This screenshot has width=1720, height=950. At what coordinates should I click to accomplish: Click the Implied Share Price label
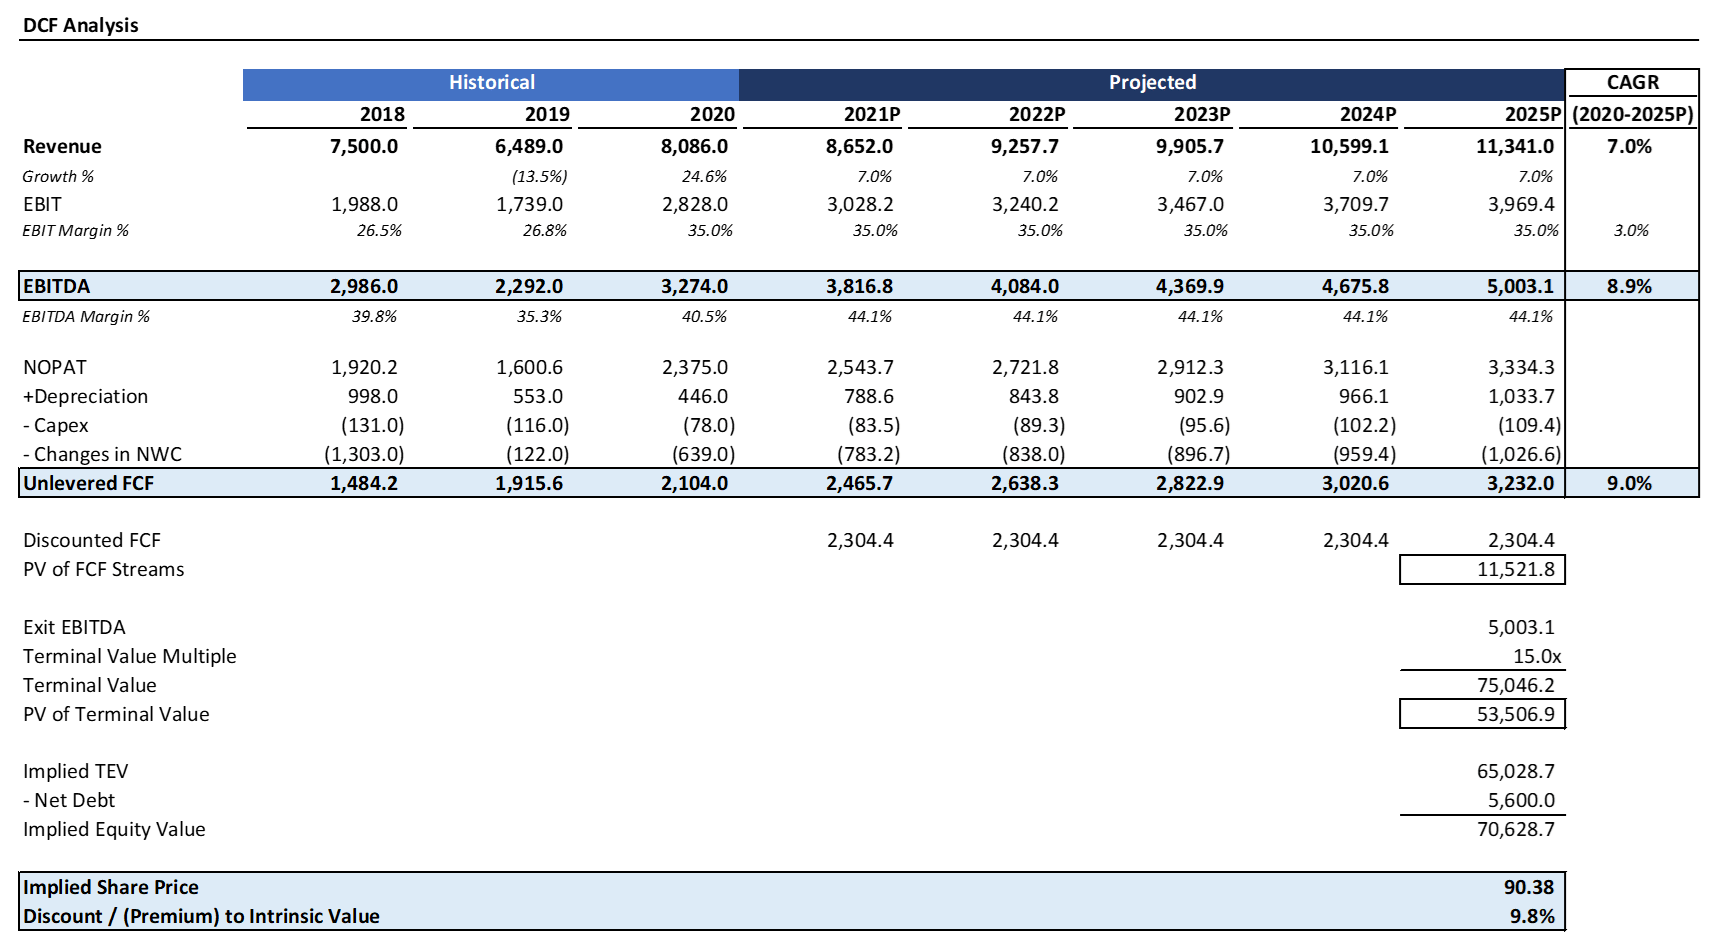[110, 887]
